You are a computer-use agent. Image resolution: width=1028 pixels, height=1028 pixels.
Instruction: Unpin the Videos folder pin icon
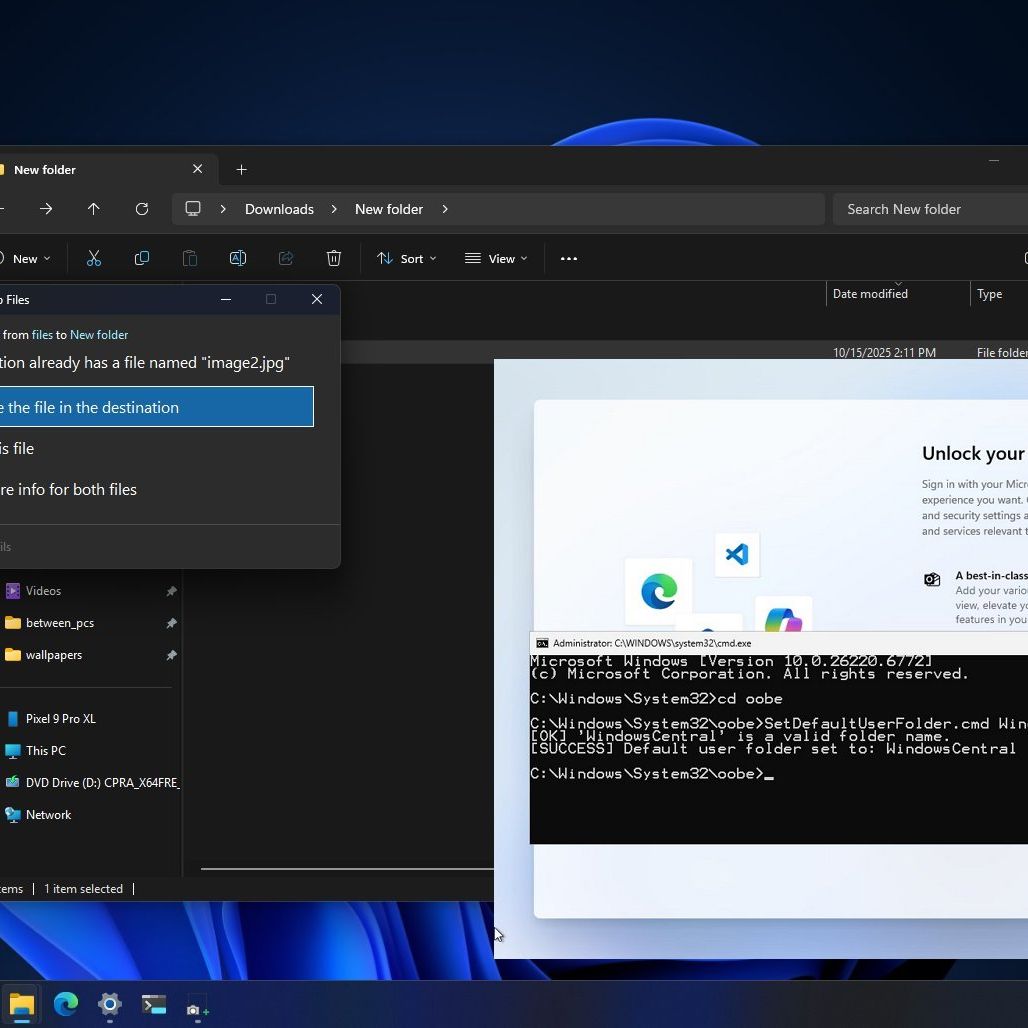pyautogui.click(x=171, y=591)
